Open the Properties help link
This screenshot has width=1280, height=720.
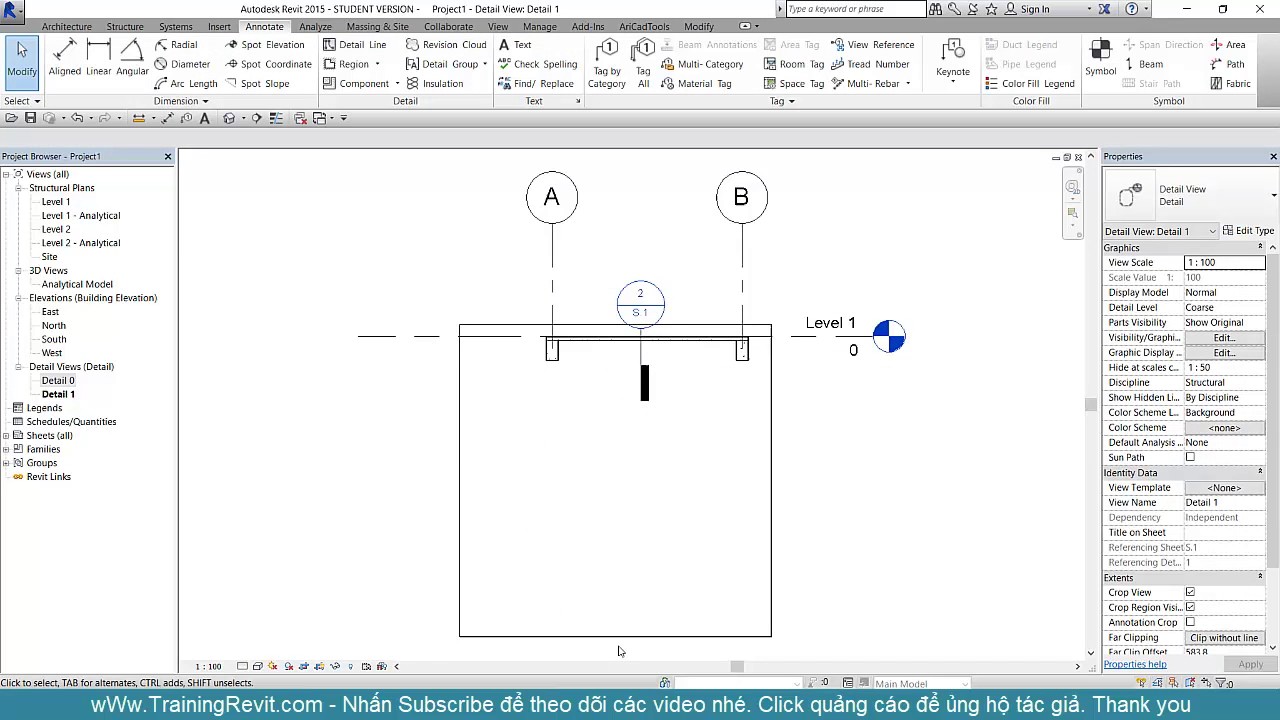coord(1135,664)
